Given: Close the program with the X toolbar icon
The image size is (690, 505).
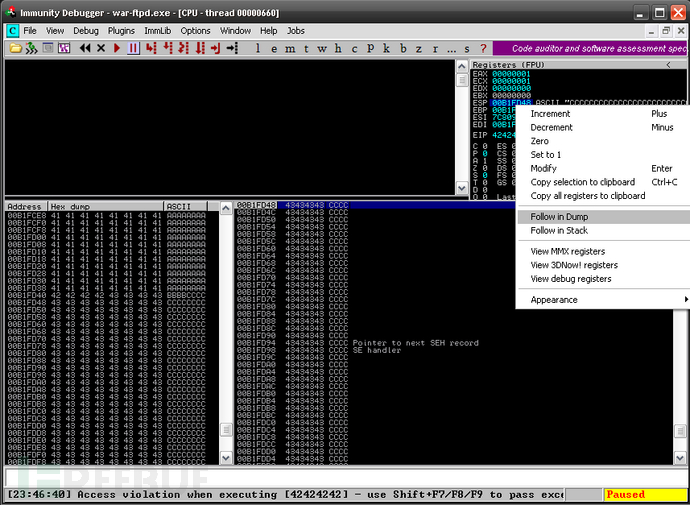Looking at the screenshot, I should pyautogui.click(x=102, y=48).
